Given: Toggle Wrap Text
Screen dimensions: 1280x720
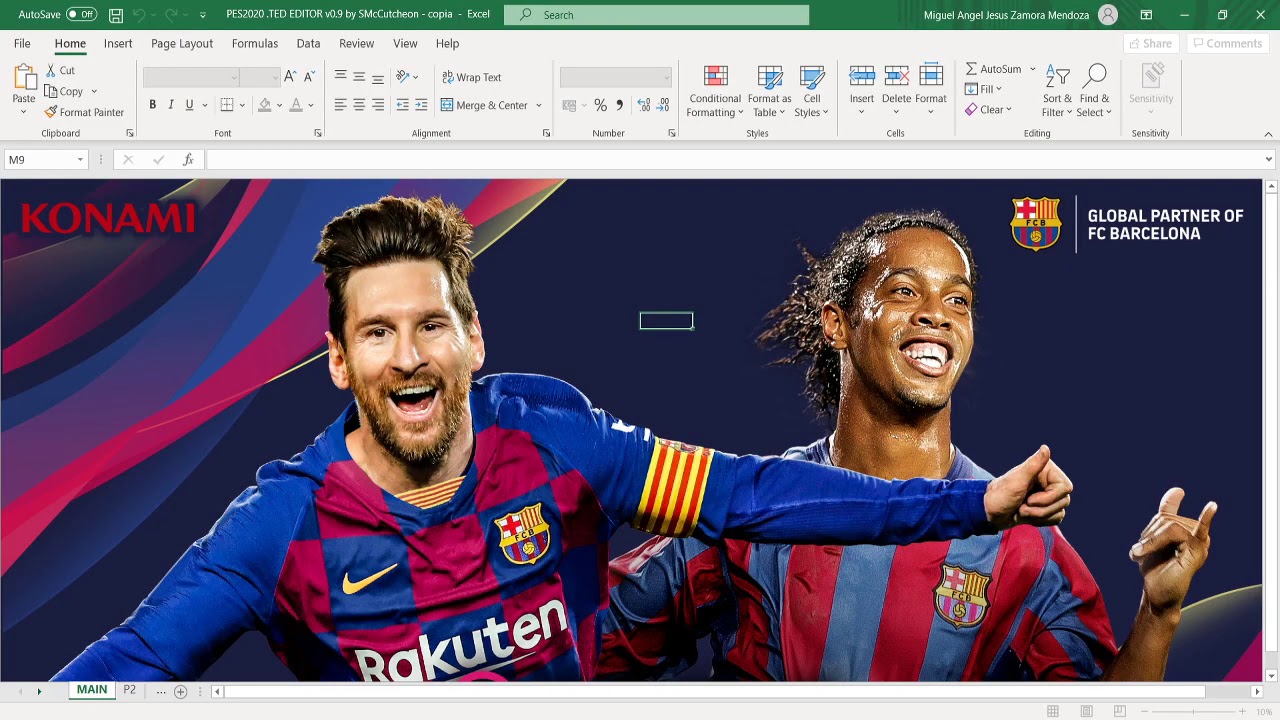Looking at the screenshot, I should tap(471, 77).
